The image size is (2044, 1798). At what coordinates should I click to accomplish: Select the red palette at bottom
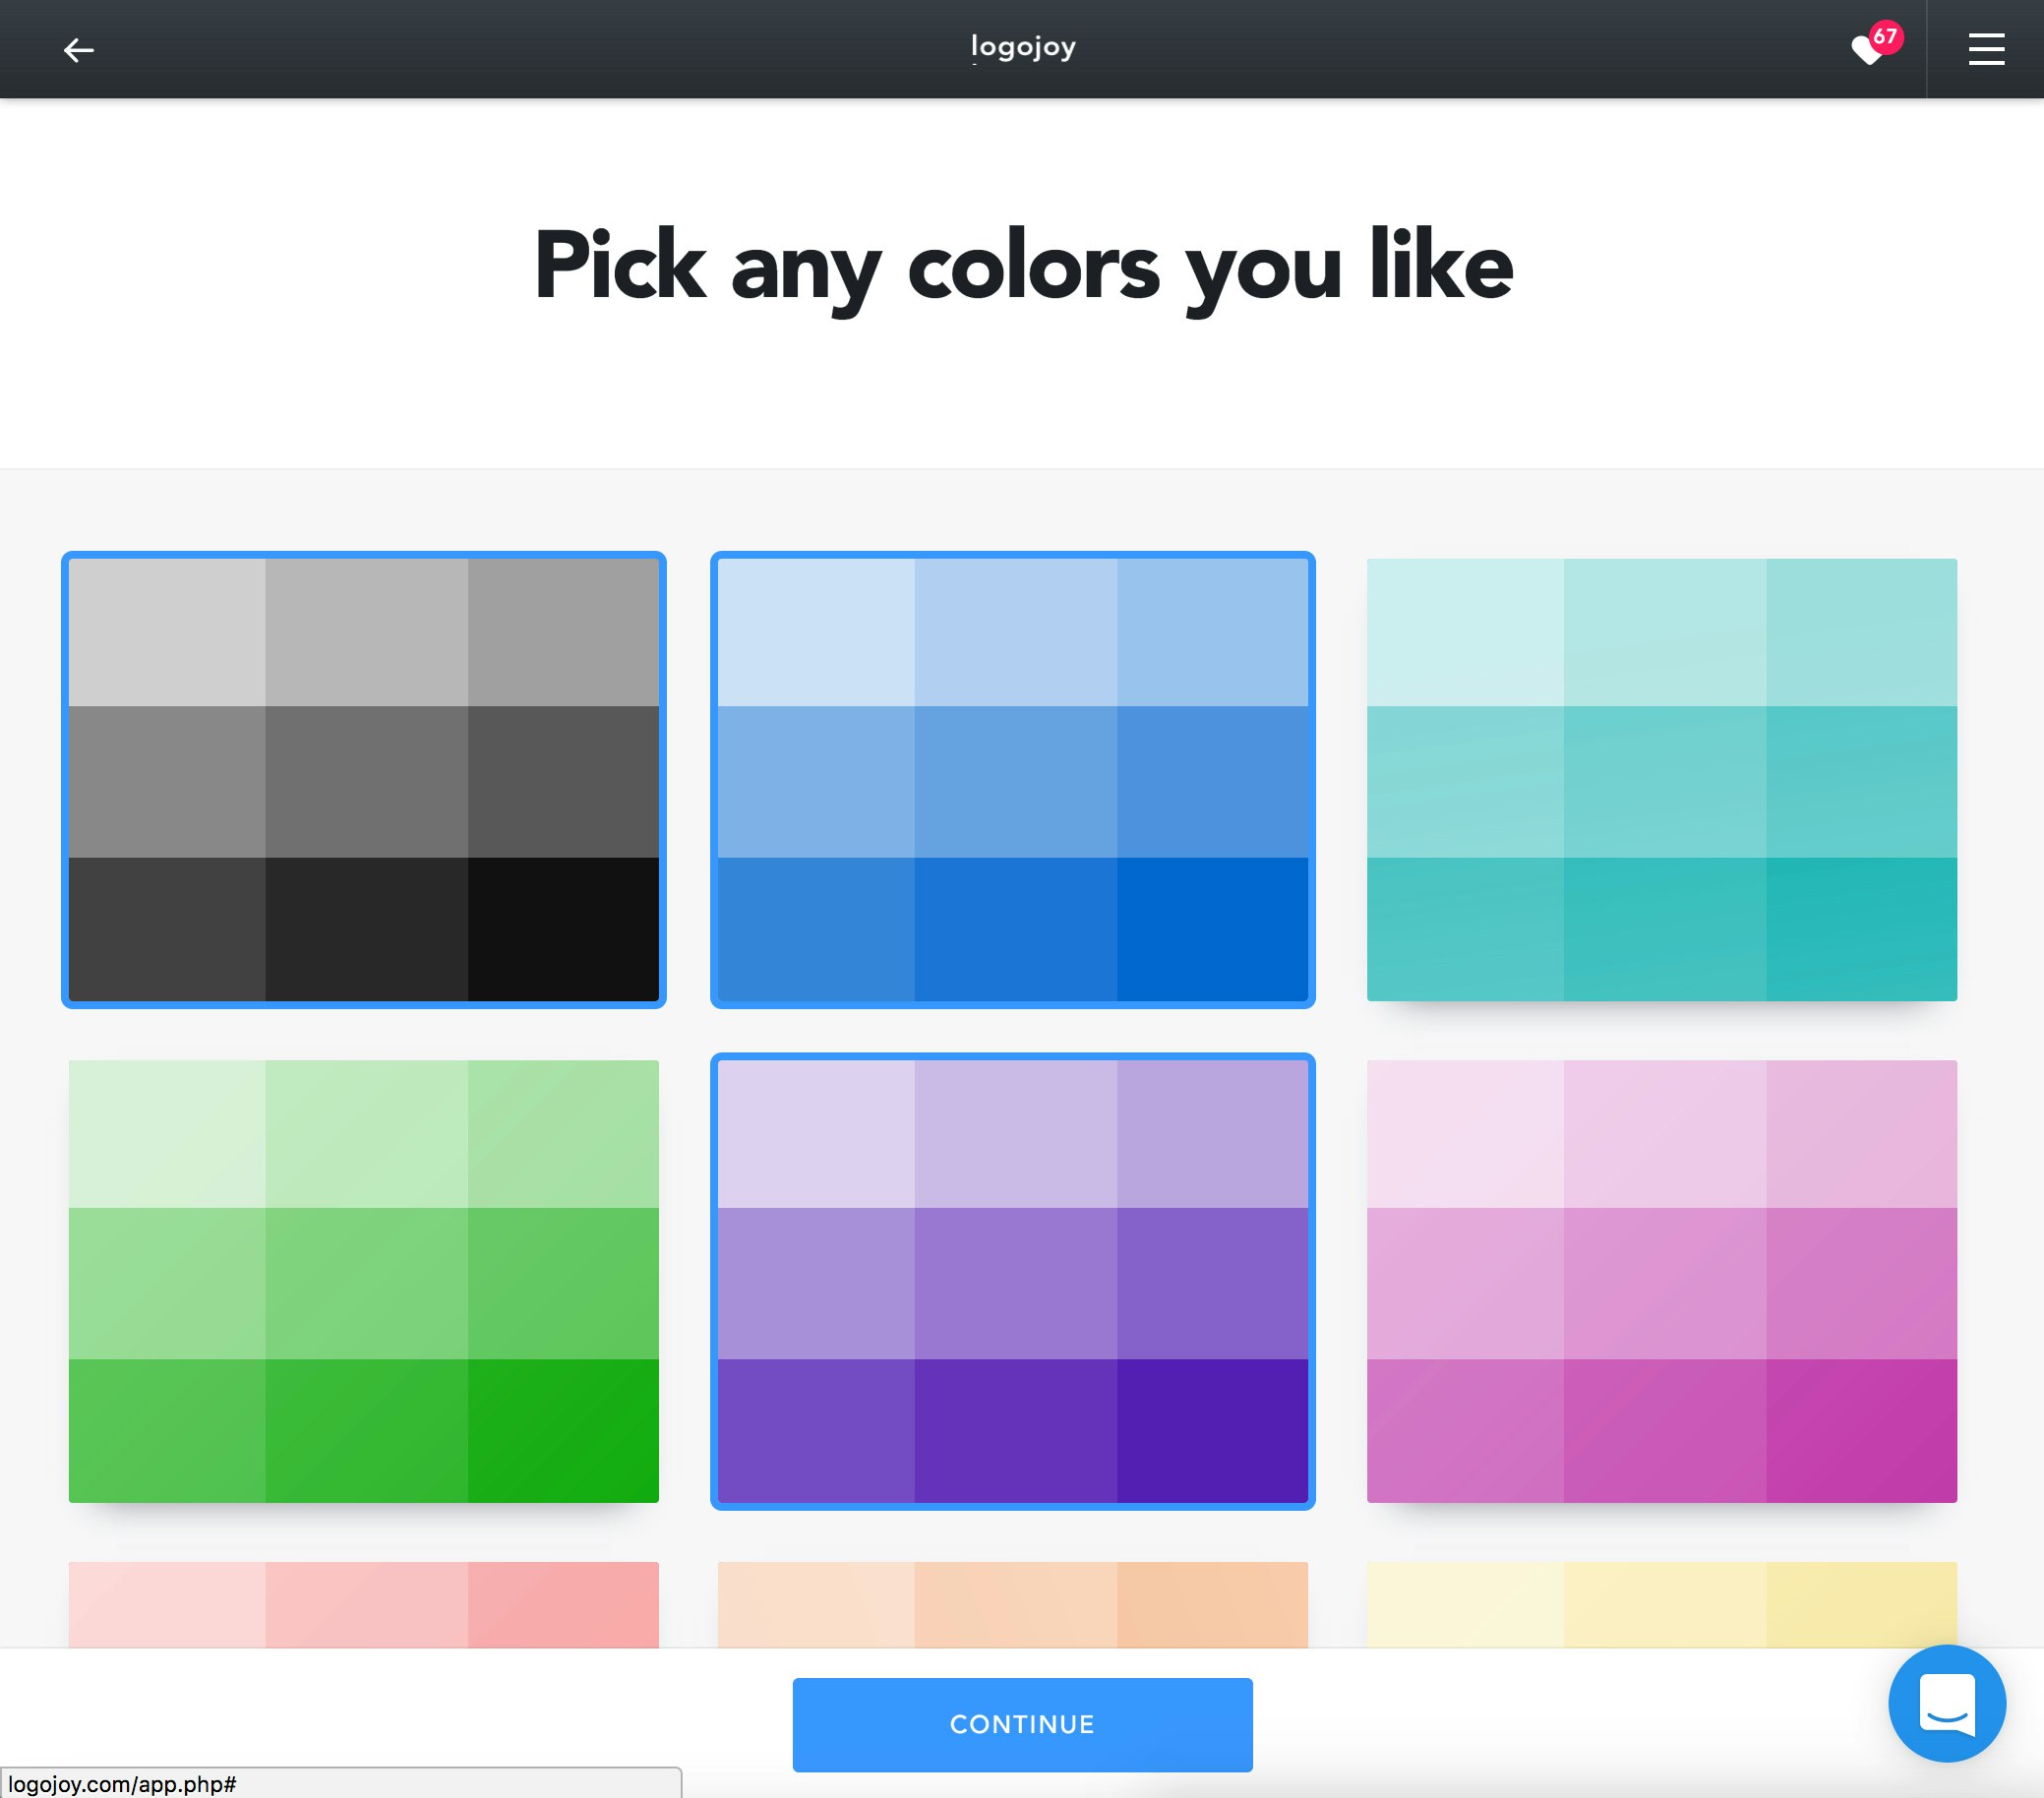point(364,1604)
